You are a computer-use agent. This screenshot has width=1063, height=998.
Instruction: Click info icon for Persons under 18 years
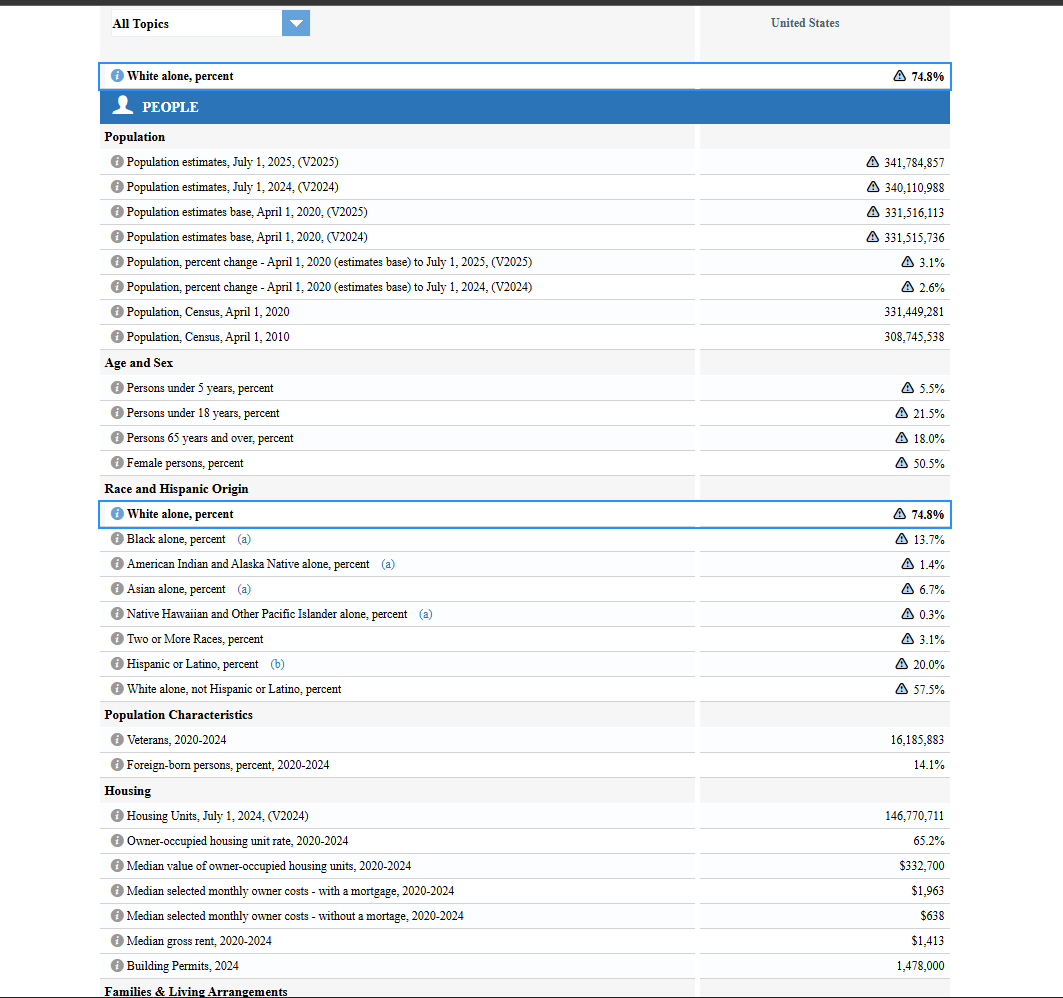(117, 413)
